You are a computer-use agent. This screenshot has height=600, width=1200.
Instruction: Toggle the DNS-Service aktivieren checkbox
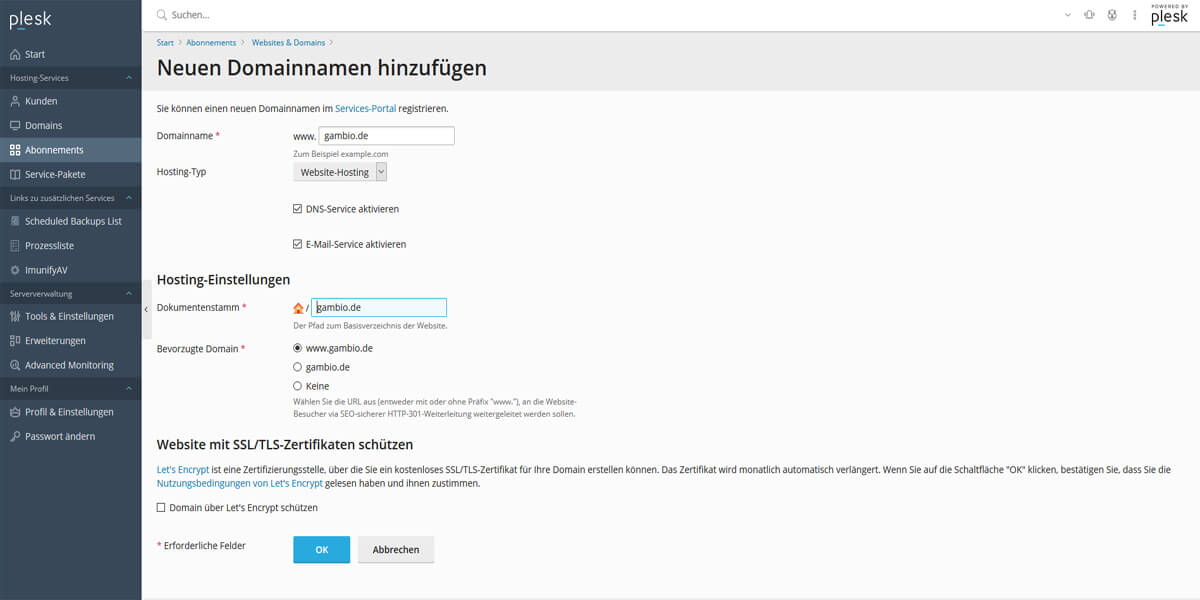[x=297, y=209]
